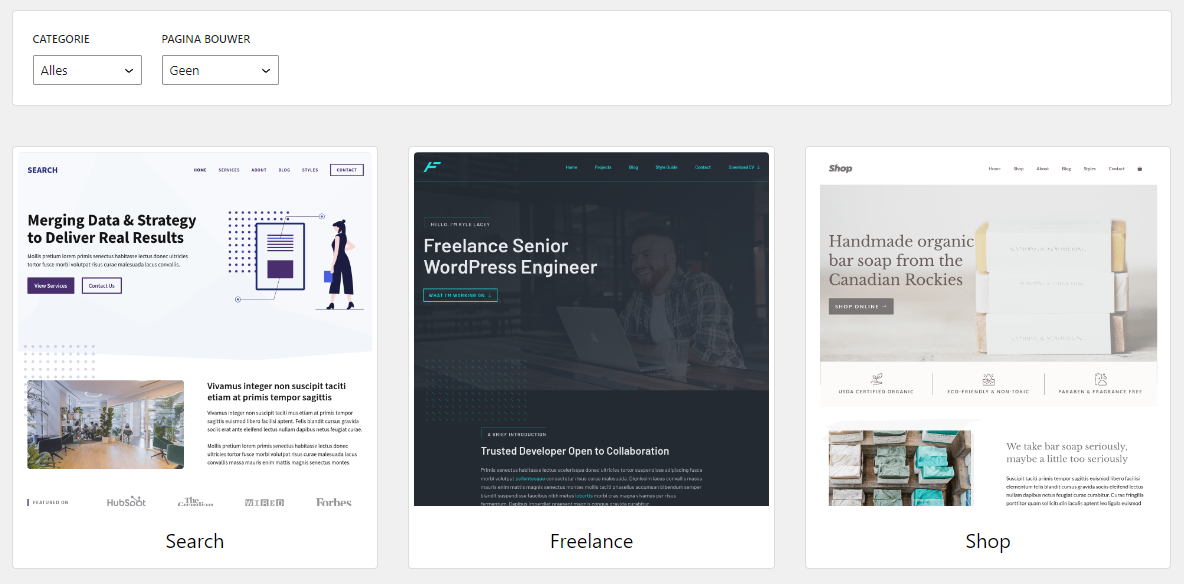
Task: Expand the Pagina Bouwer dropdown set to Geen
Action: point(220,70)
